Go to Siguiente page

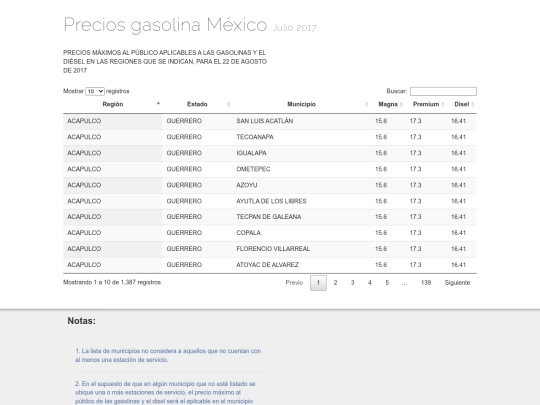click(457, 283)
